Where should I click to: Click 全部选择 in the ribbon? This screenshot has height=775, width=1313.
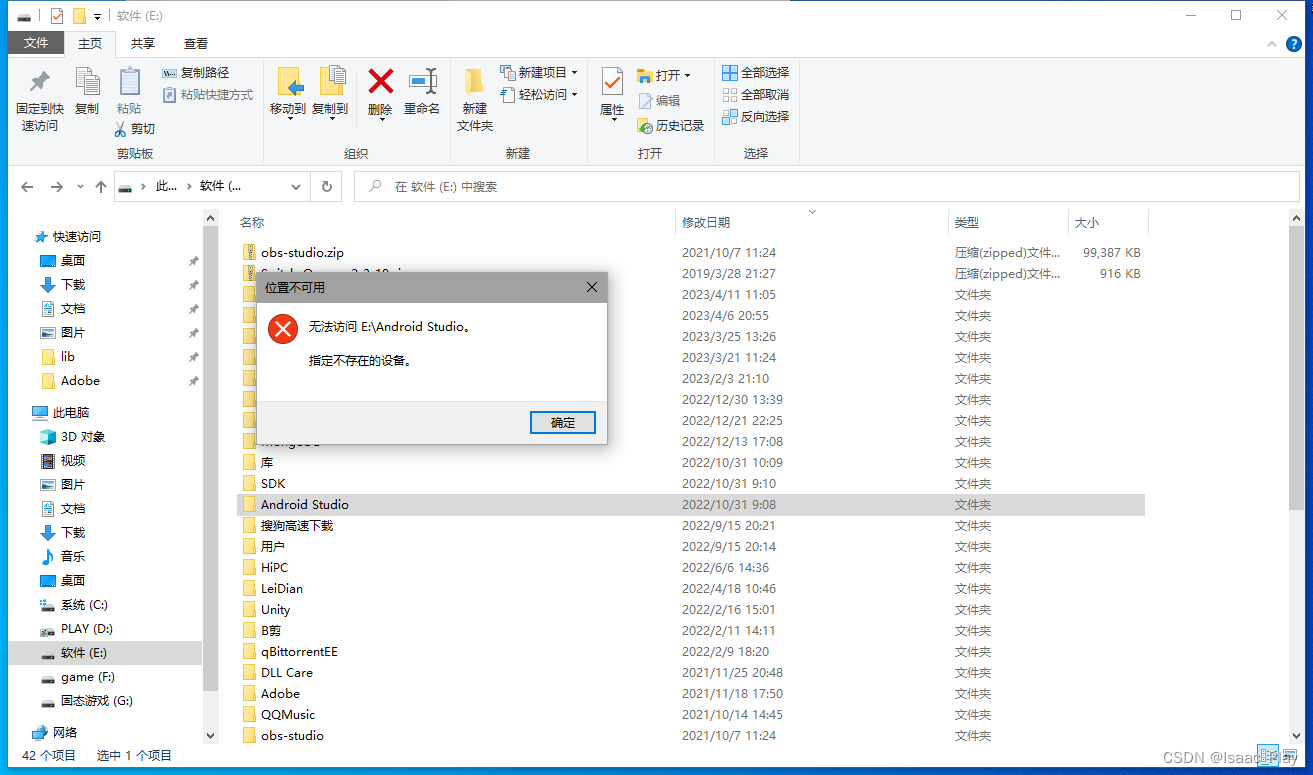click(756, 73)
